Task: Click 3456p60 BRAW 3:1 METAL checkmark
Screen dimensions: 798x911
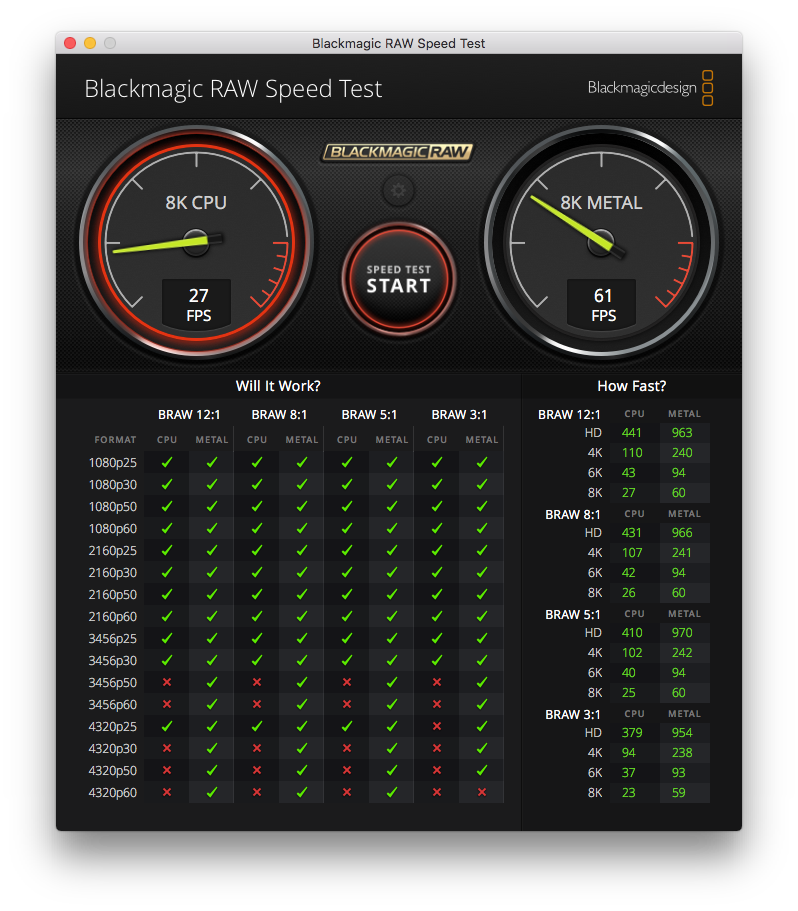Action: (482, 704)
